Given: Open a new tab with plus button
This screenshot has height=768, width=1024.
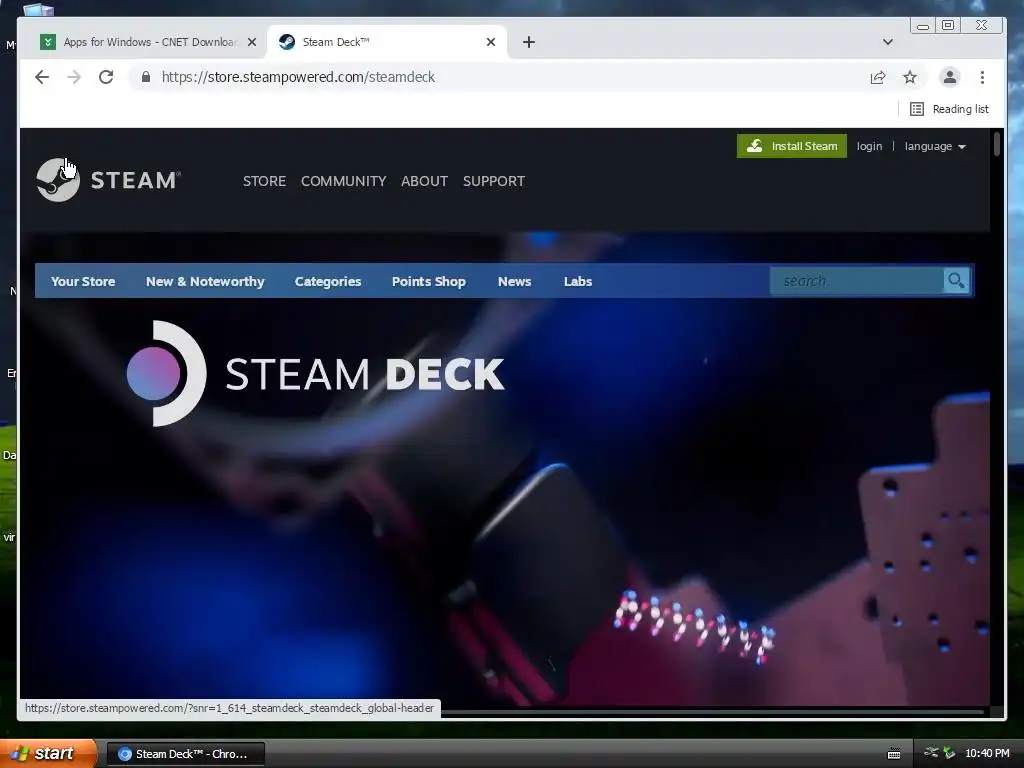Looking at the screenshot, I should tap(529, 42).
